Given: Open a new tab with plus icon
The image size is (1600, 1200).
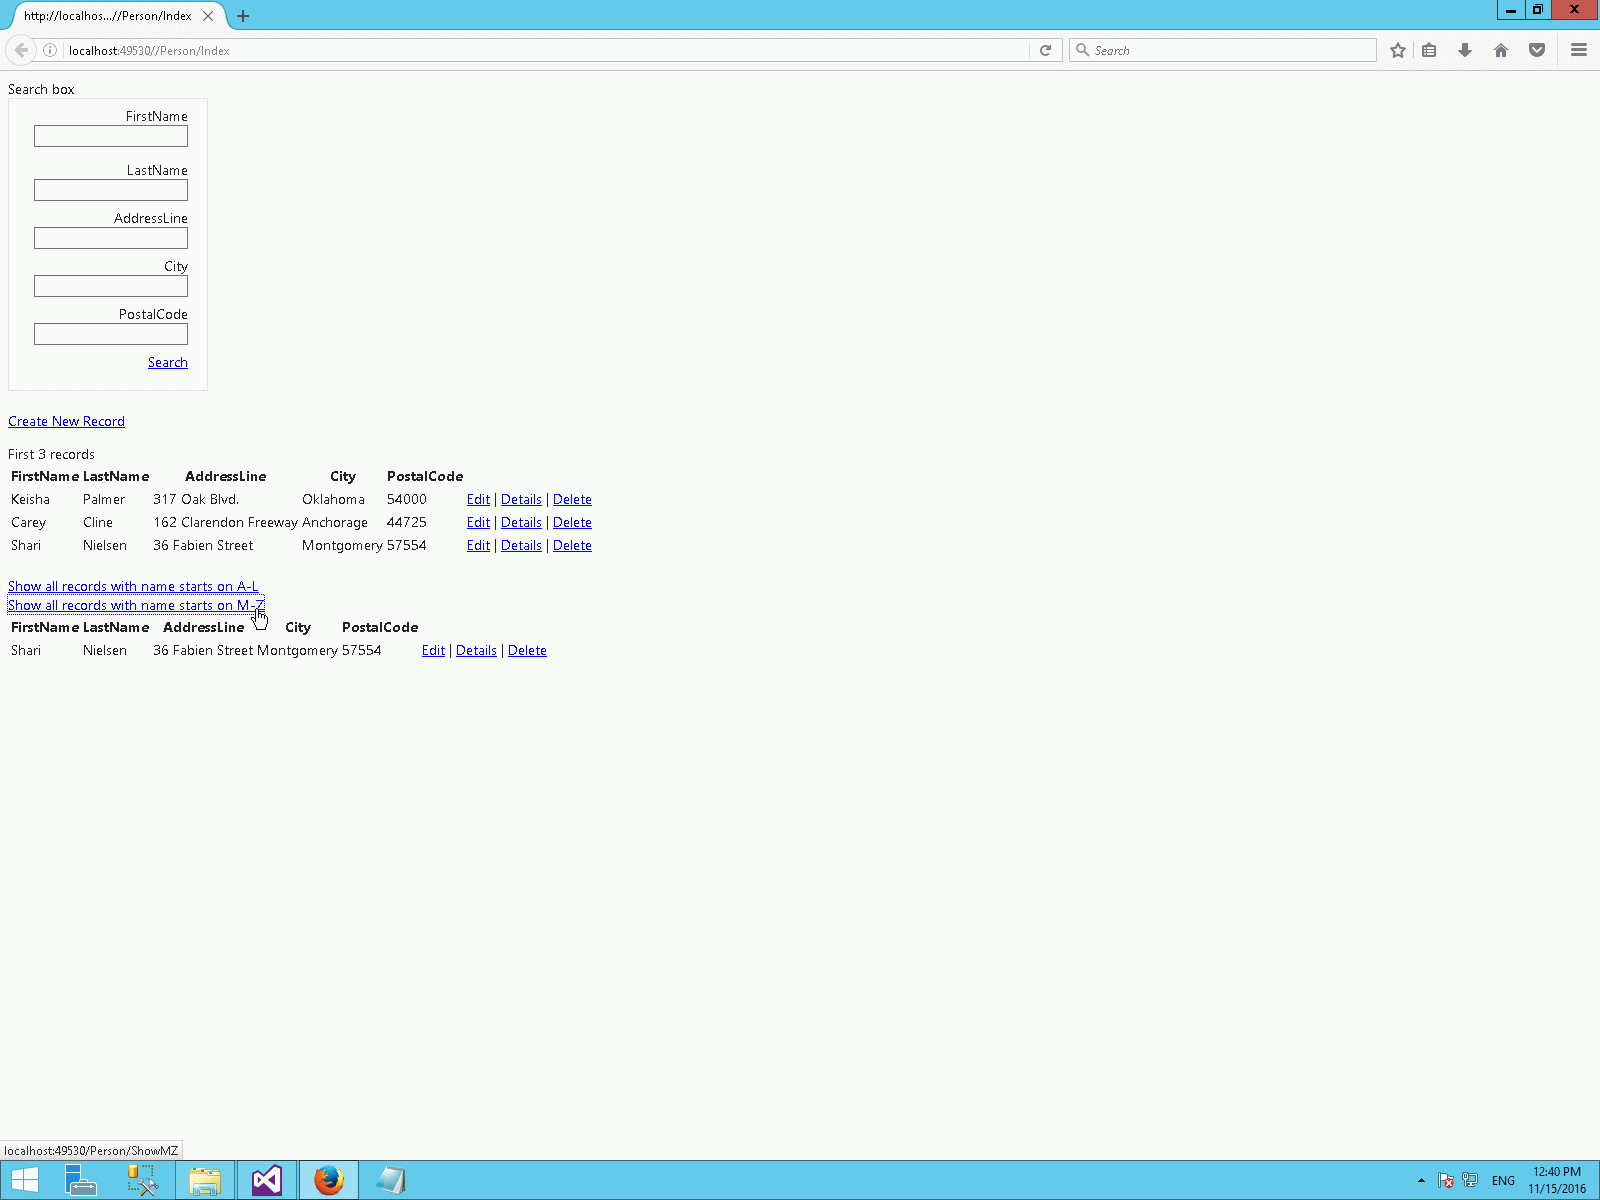Looking at the screenshot, I should [x=243, y=16].
